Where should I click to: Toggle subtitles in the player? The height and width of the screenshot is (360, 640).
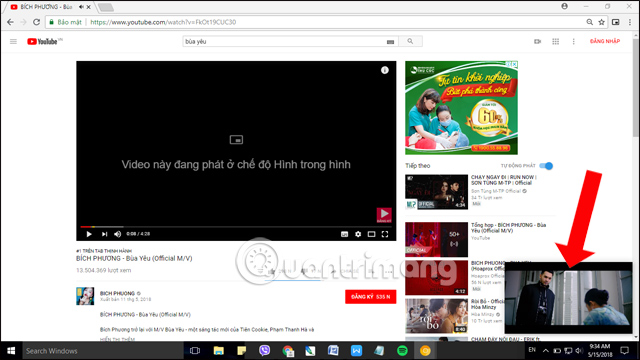click(344, 234)
